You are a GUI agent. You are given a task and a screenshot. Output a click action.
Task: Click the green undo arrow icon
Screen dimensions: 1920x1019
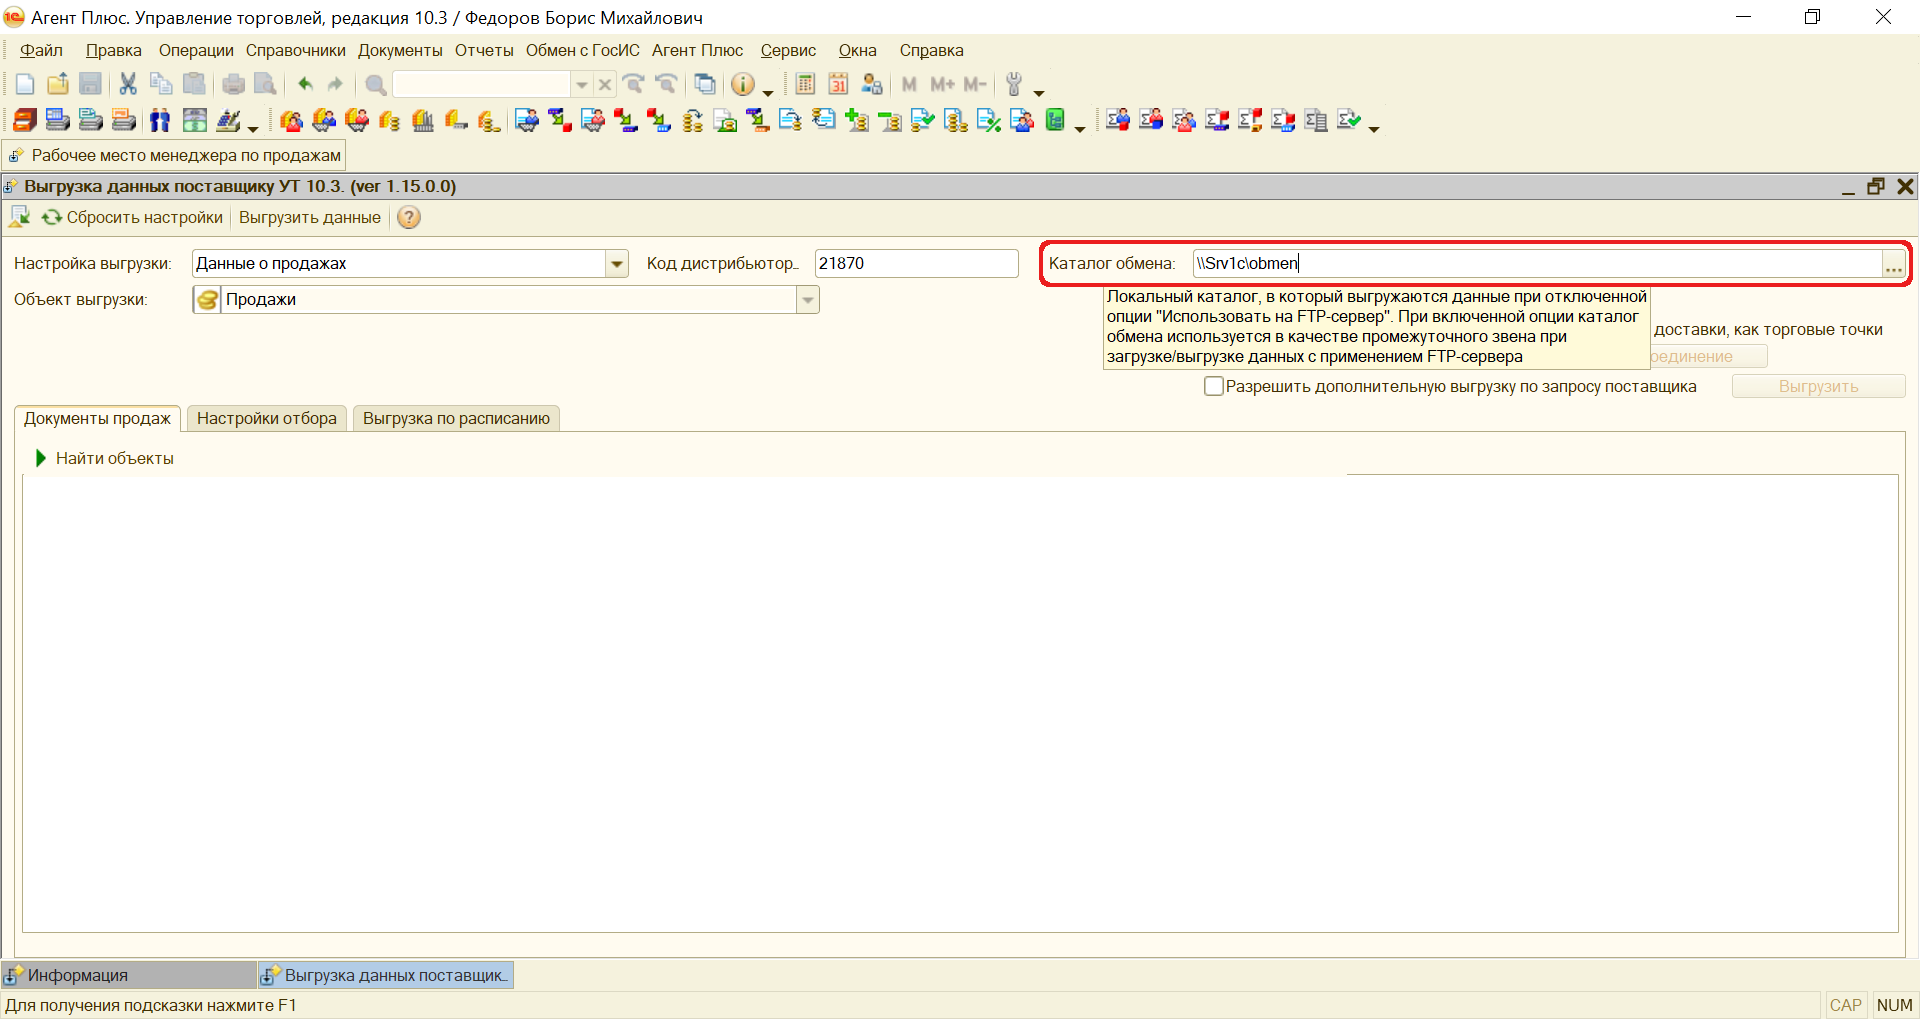[305, 85]
